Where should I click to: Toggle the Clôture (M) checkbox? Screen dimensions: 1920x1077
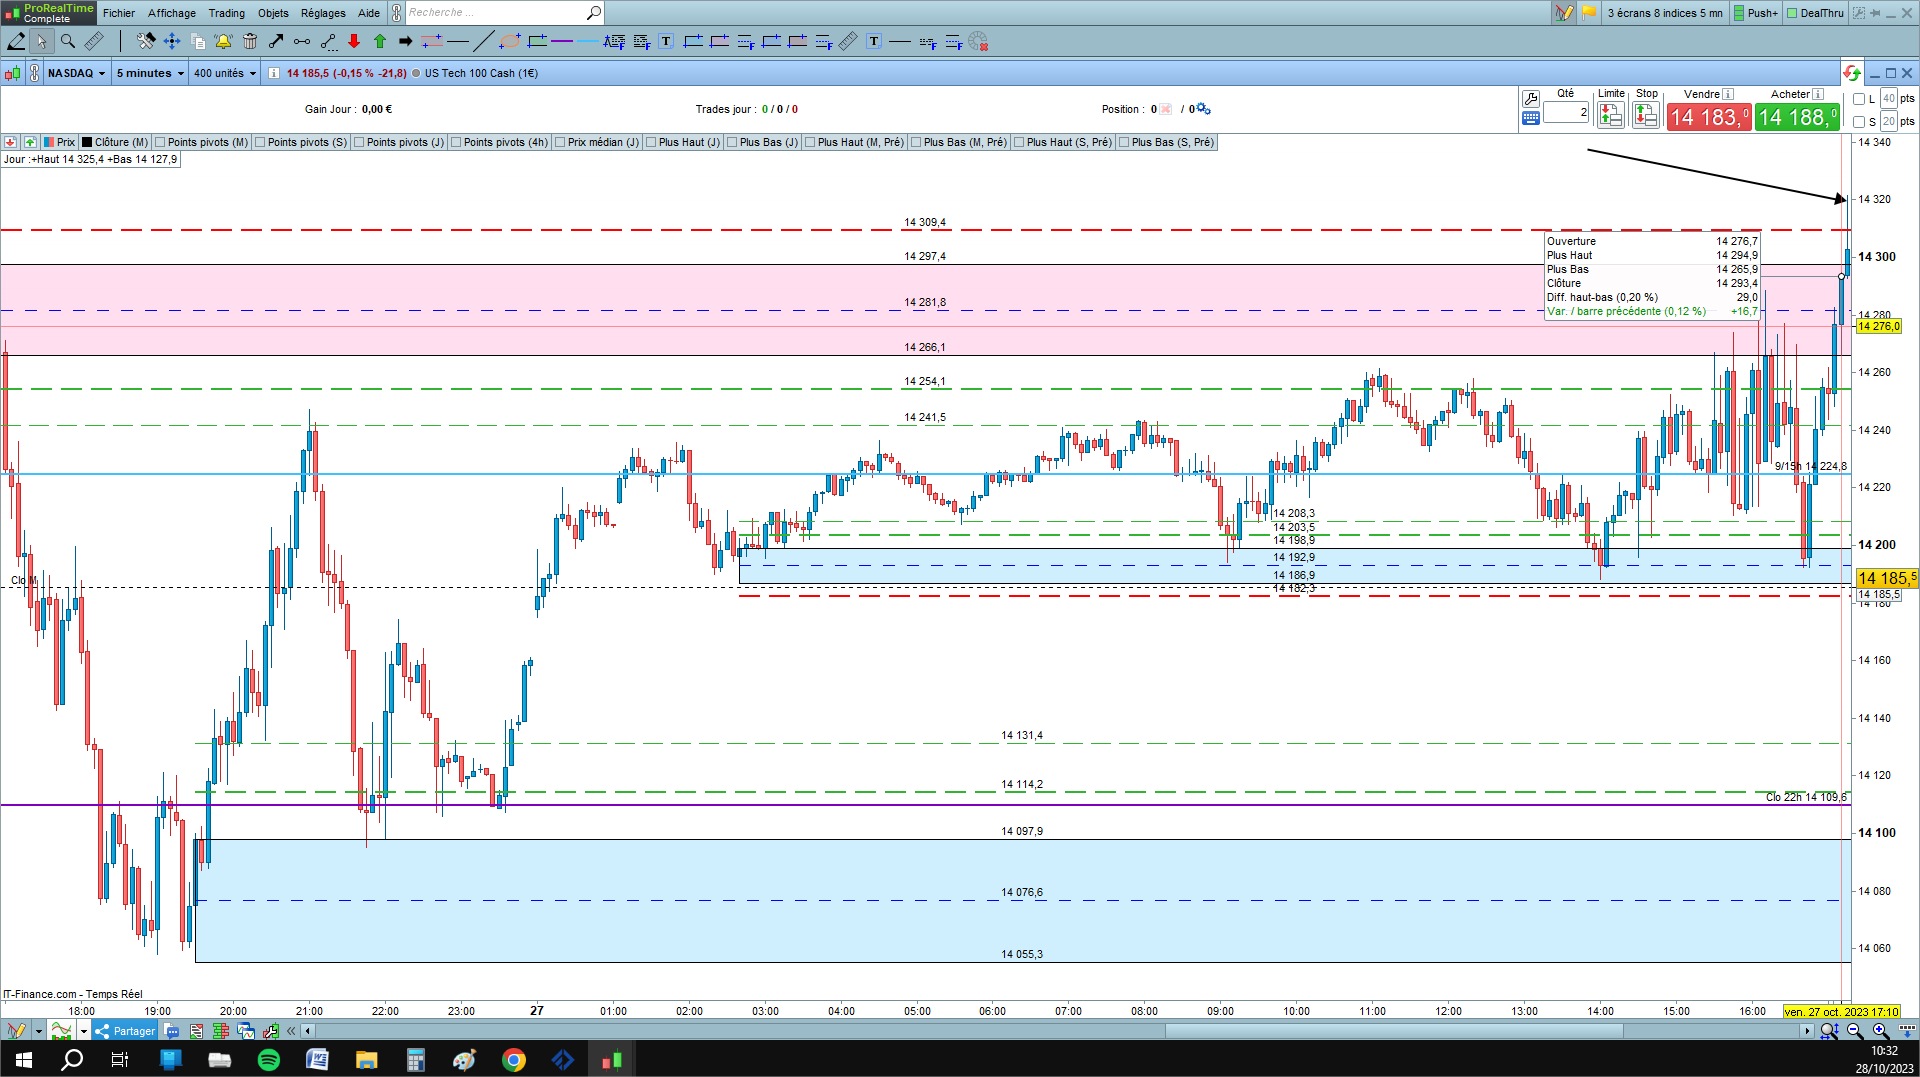tap(87, 142)
